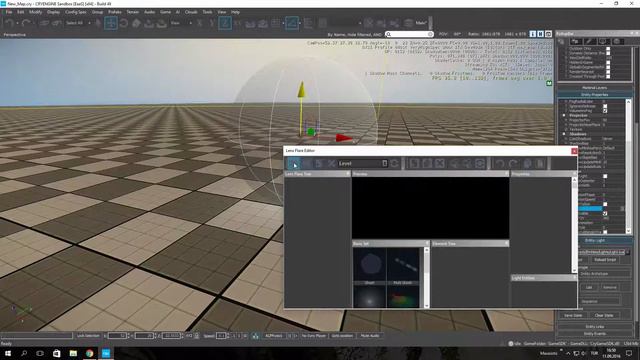Click the Unlink object icon in main toolbar
Screen dimensions: 640x360
56,23
